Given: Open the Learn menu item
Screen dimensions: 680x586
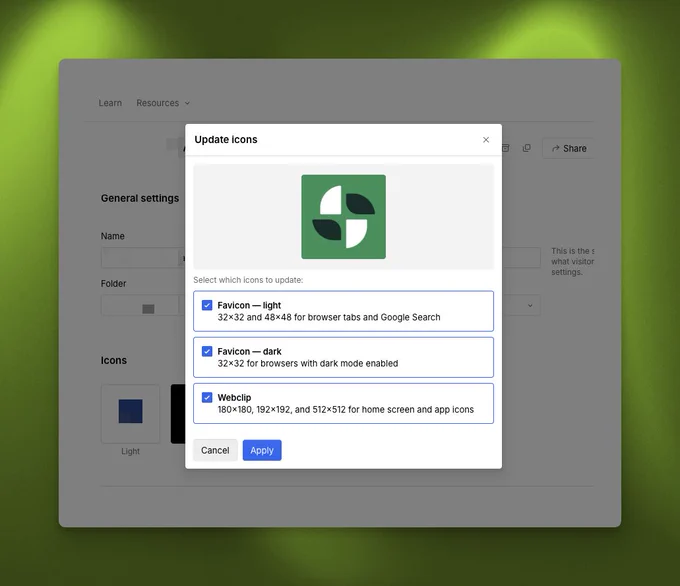Looking at the screenshot, I should (x=110, y=103).
